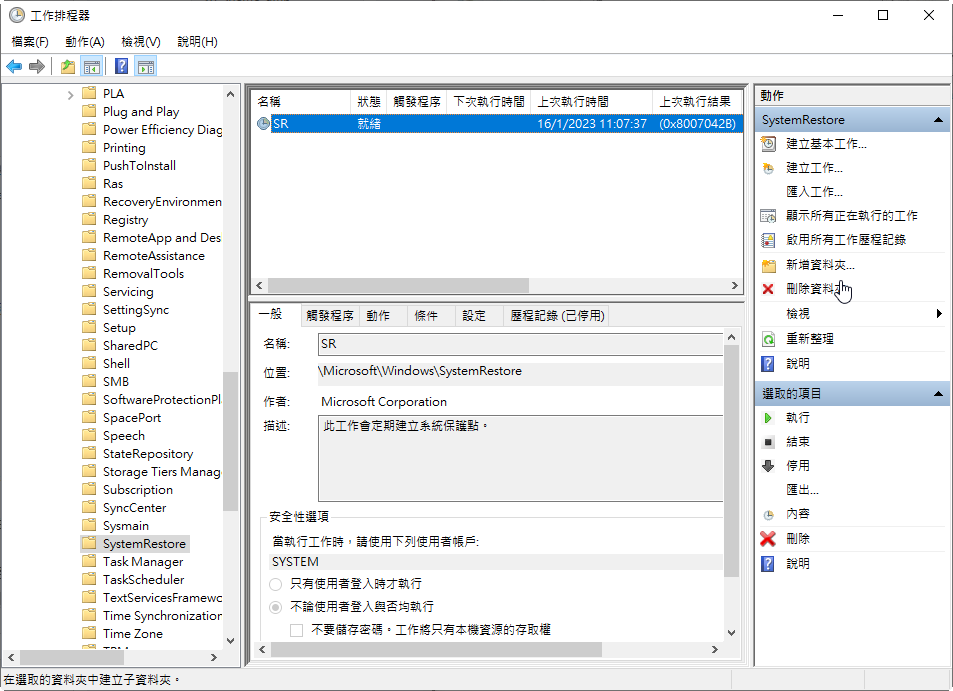Click the Up one level folder icon
953x691 pixels.
pos(67,66)
